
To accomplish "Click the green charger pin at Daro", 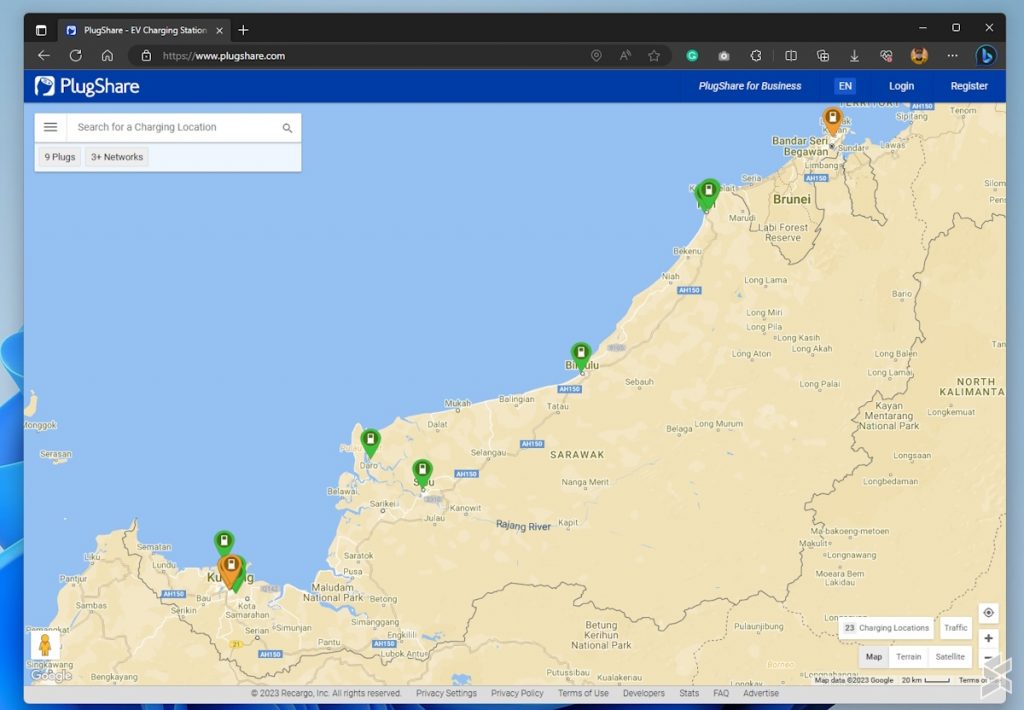I will (370, 440).
